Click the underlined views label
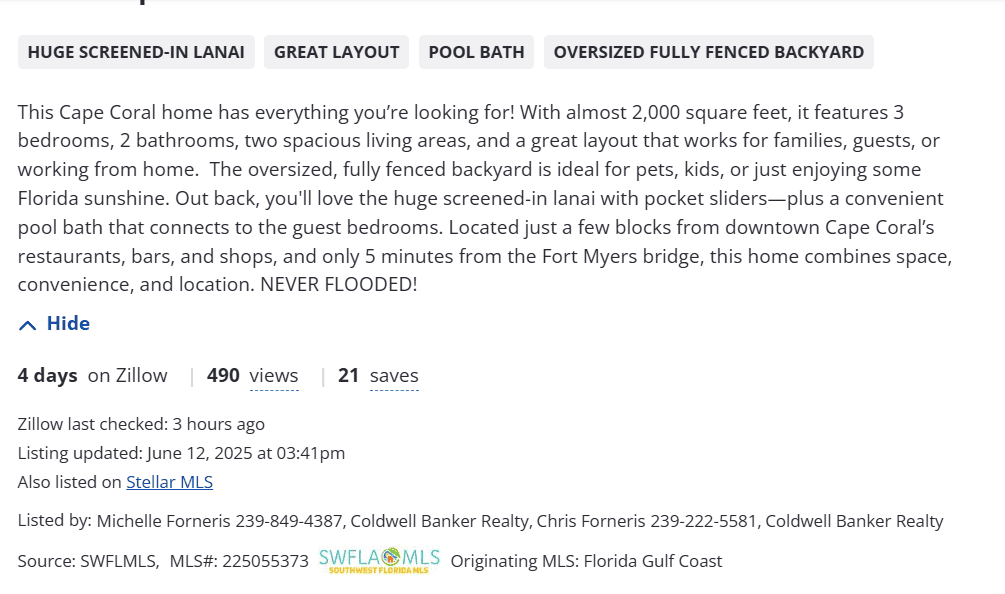 274,376
